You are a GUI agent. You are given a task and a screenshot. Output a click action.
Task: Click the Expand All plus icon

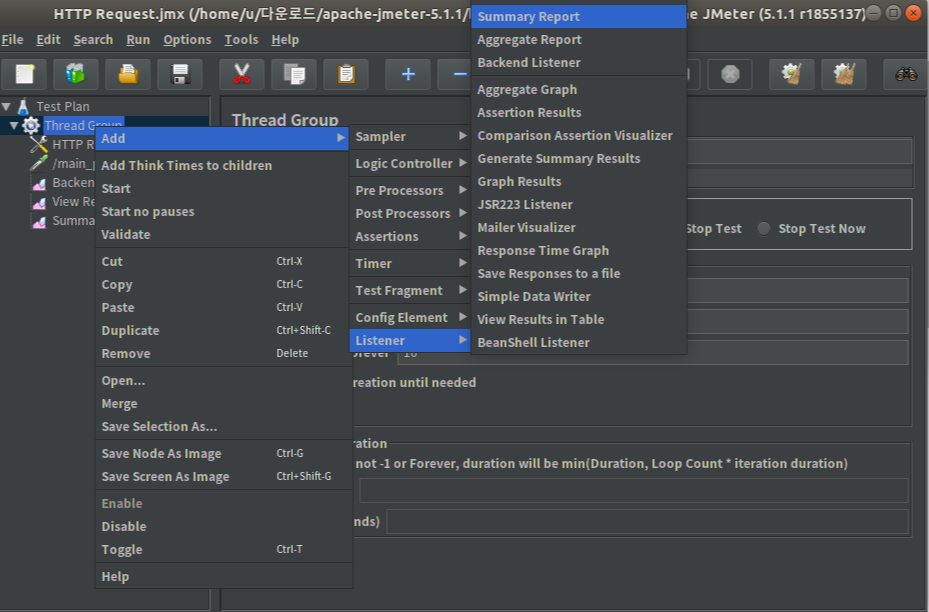pos(408,74)
